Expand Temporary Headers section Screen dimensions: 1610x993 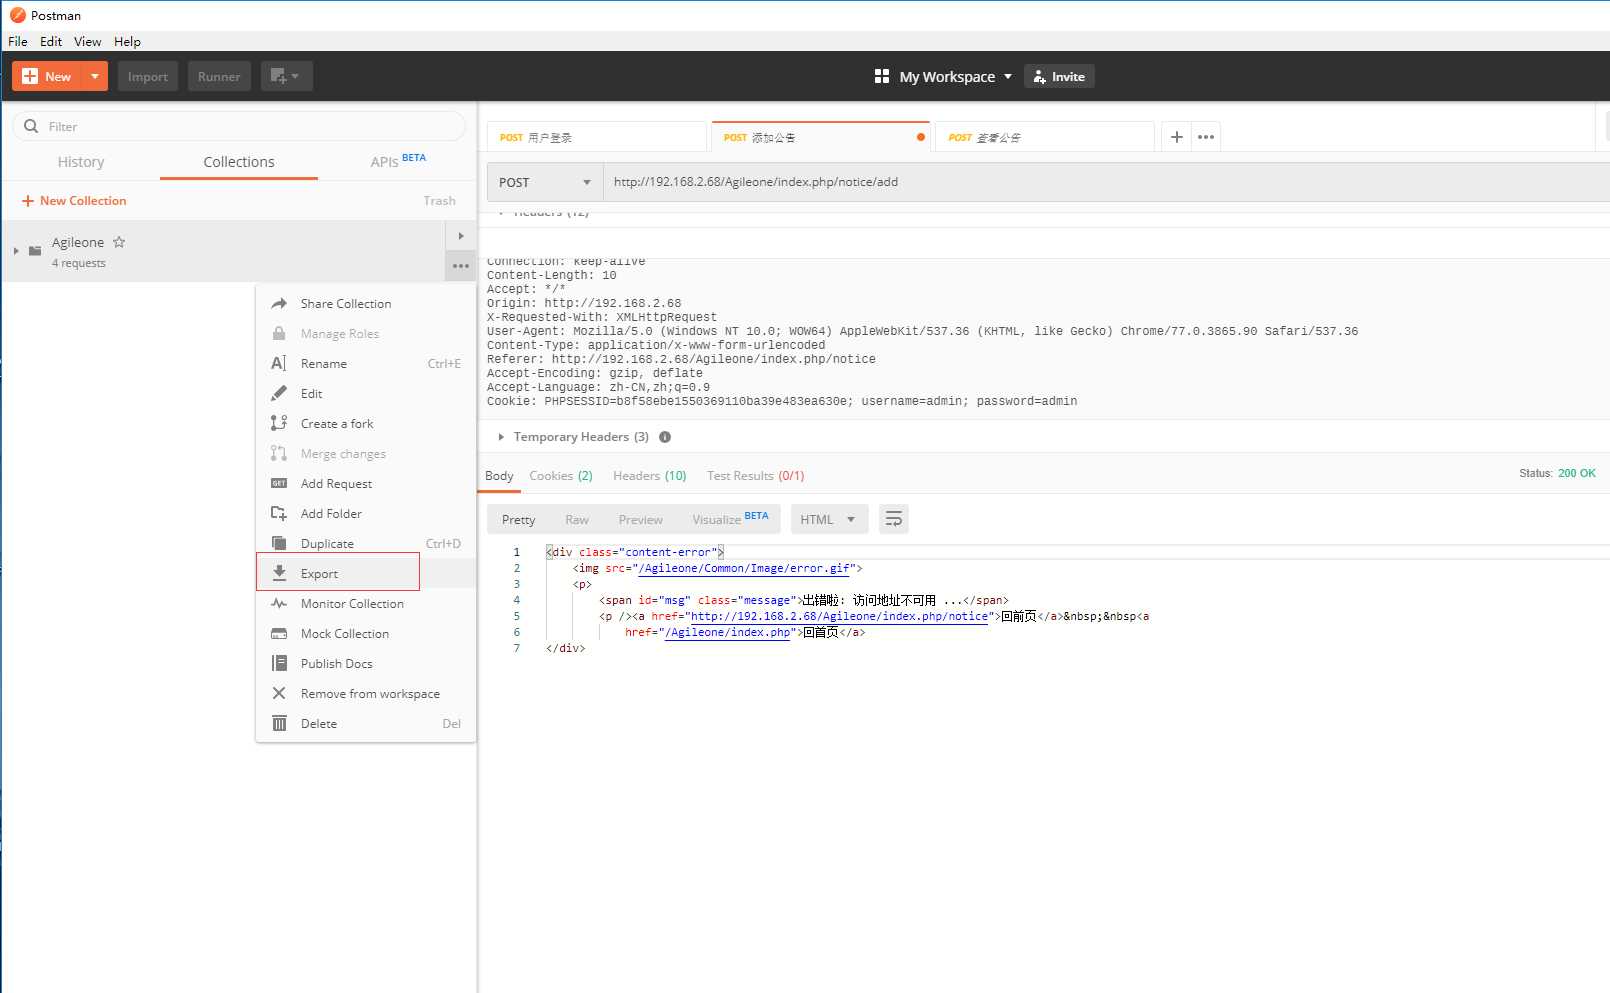[x=501, y=437]
